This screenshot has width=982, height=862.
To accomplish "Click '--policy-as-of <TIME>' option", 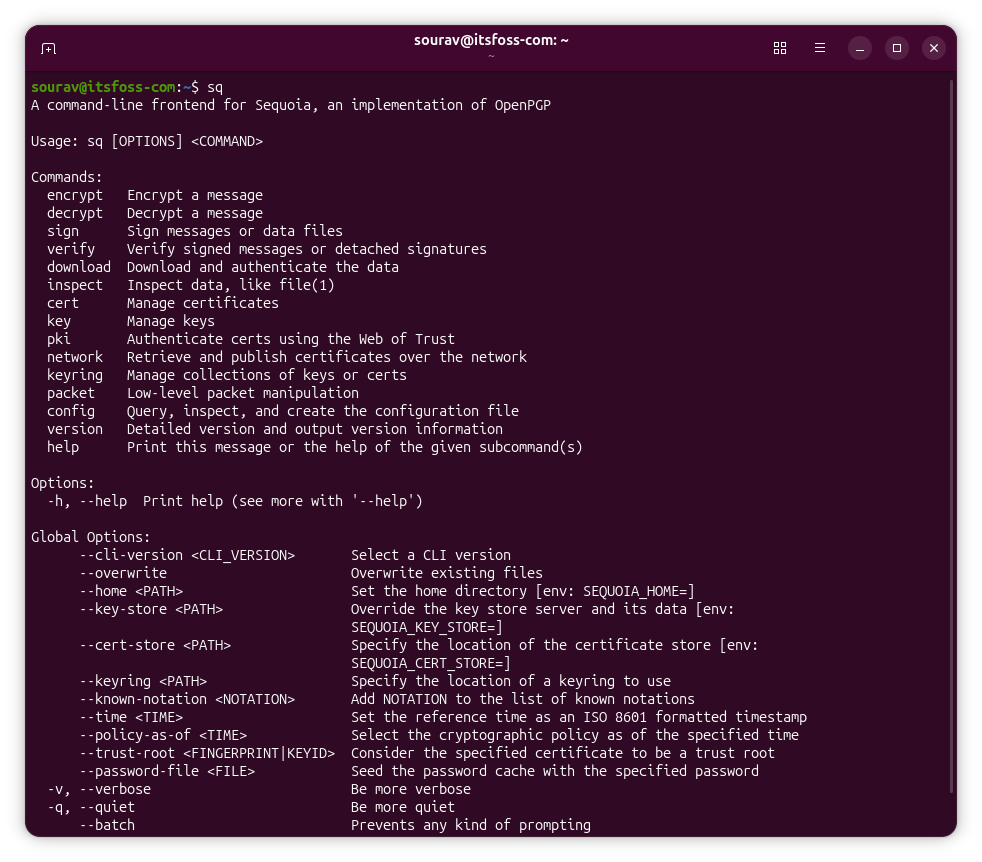I will point(163,735).
